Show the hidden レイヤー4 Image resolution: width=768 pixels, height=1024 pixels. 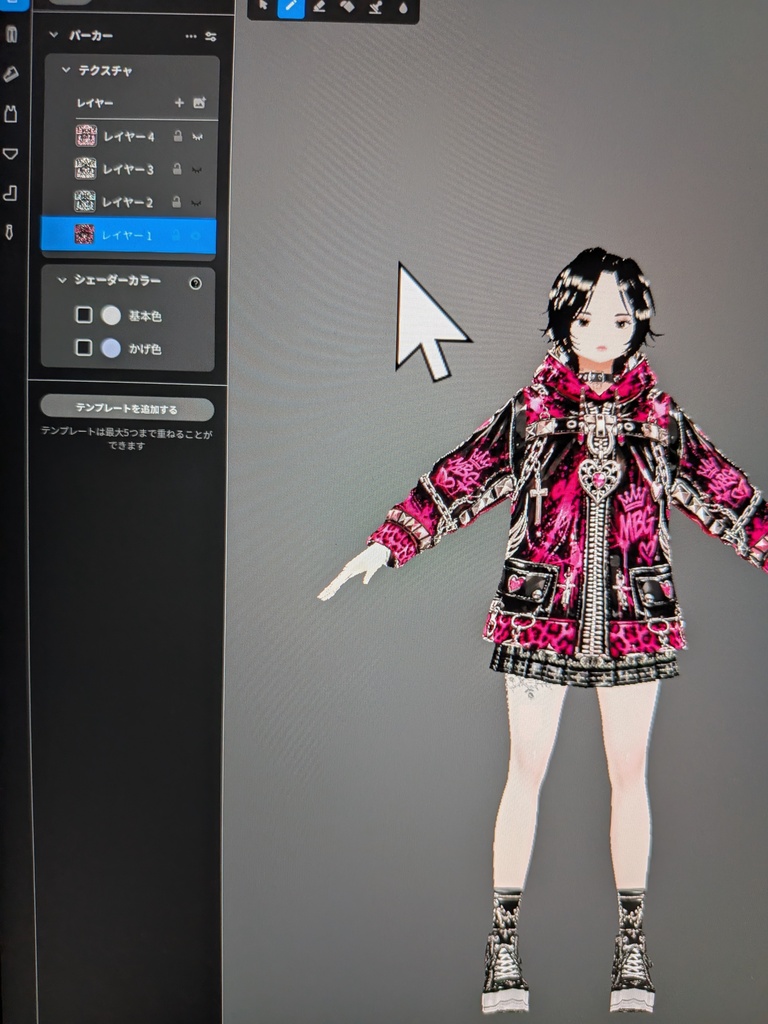tap(197, 137)
